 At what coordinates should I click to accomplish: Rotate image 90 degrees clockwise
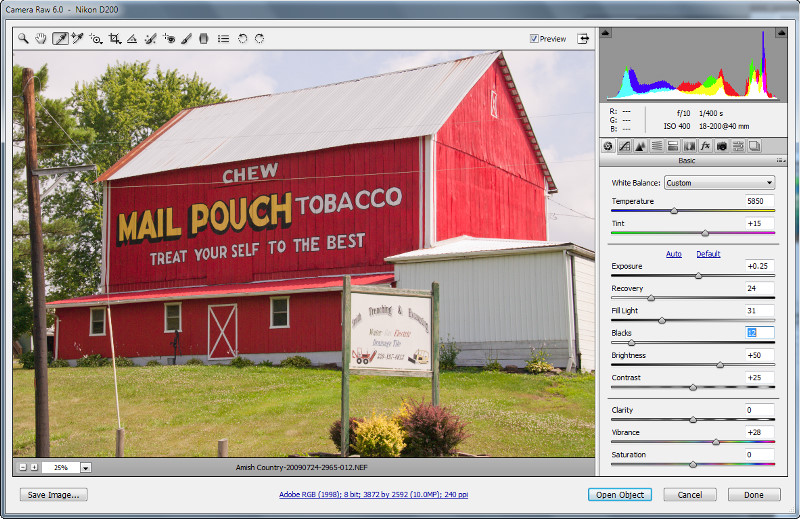[x=260, y=38]
